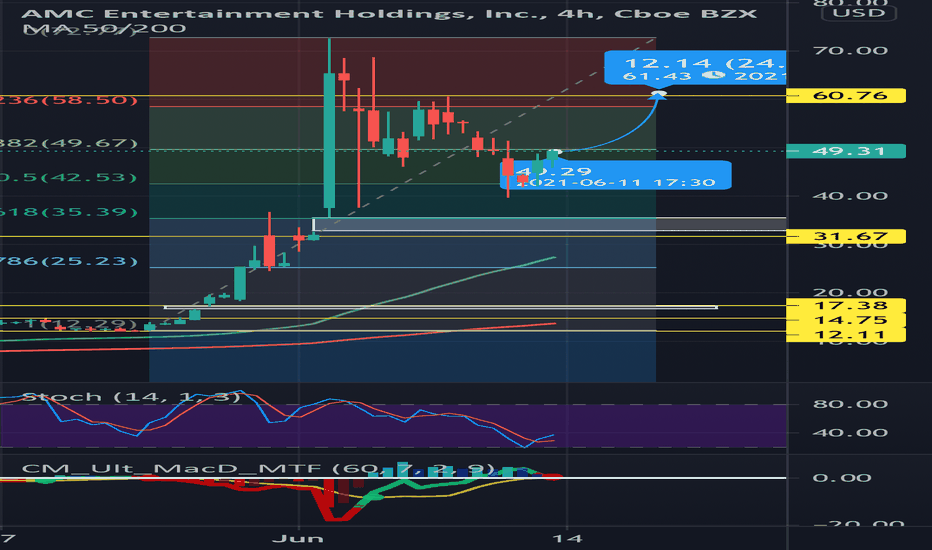Click the yellow 60.76 price label

pyautogui.click(x=846, y=95)
